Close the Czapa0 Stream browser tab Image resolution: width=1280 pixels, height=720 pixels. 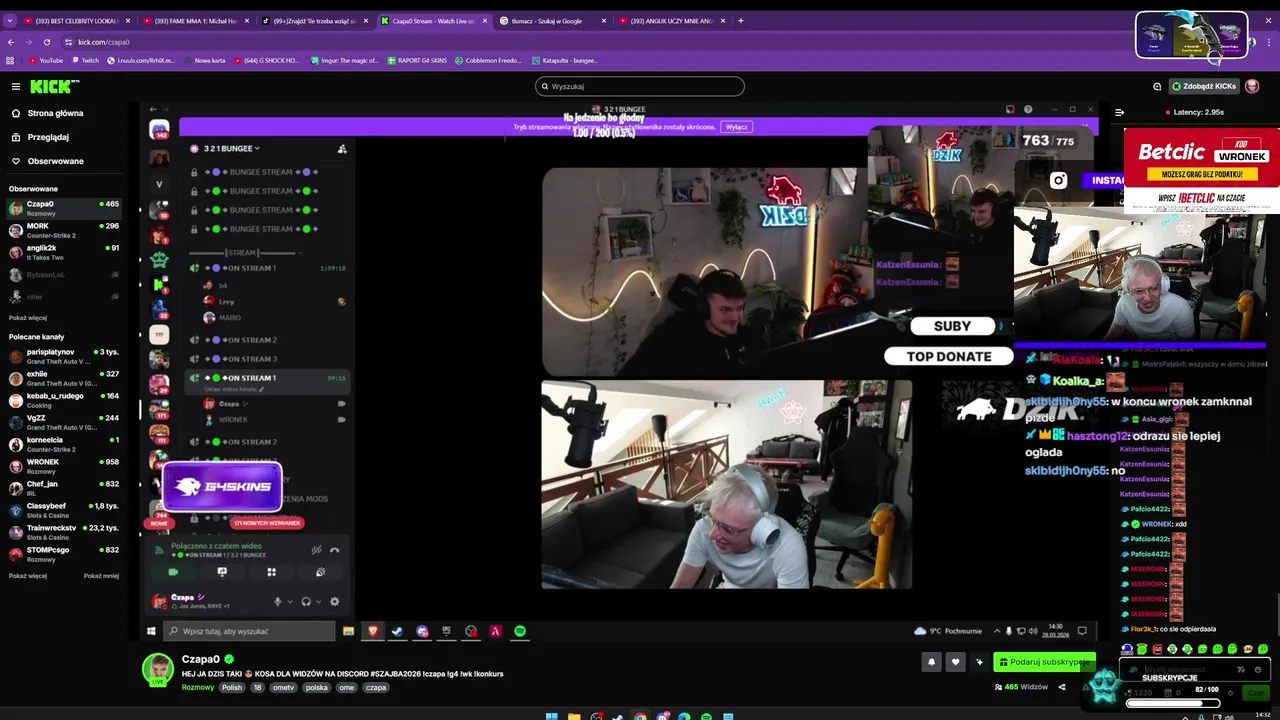click(x=485, y=21)
